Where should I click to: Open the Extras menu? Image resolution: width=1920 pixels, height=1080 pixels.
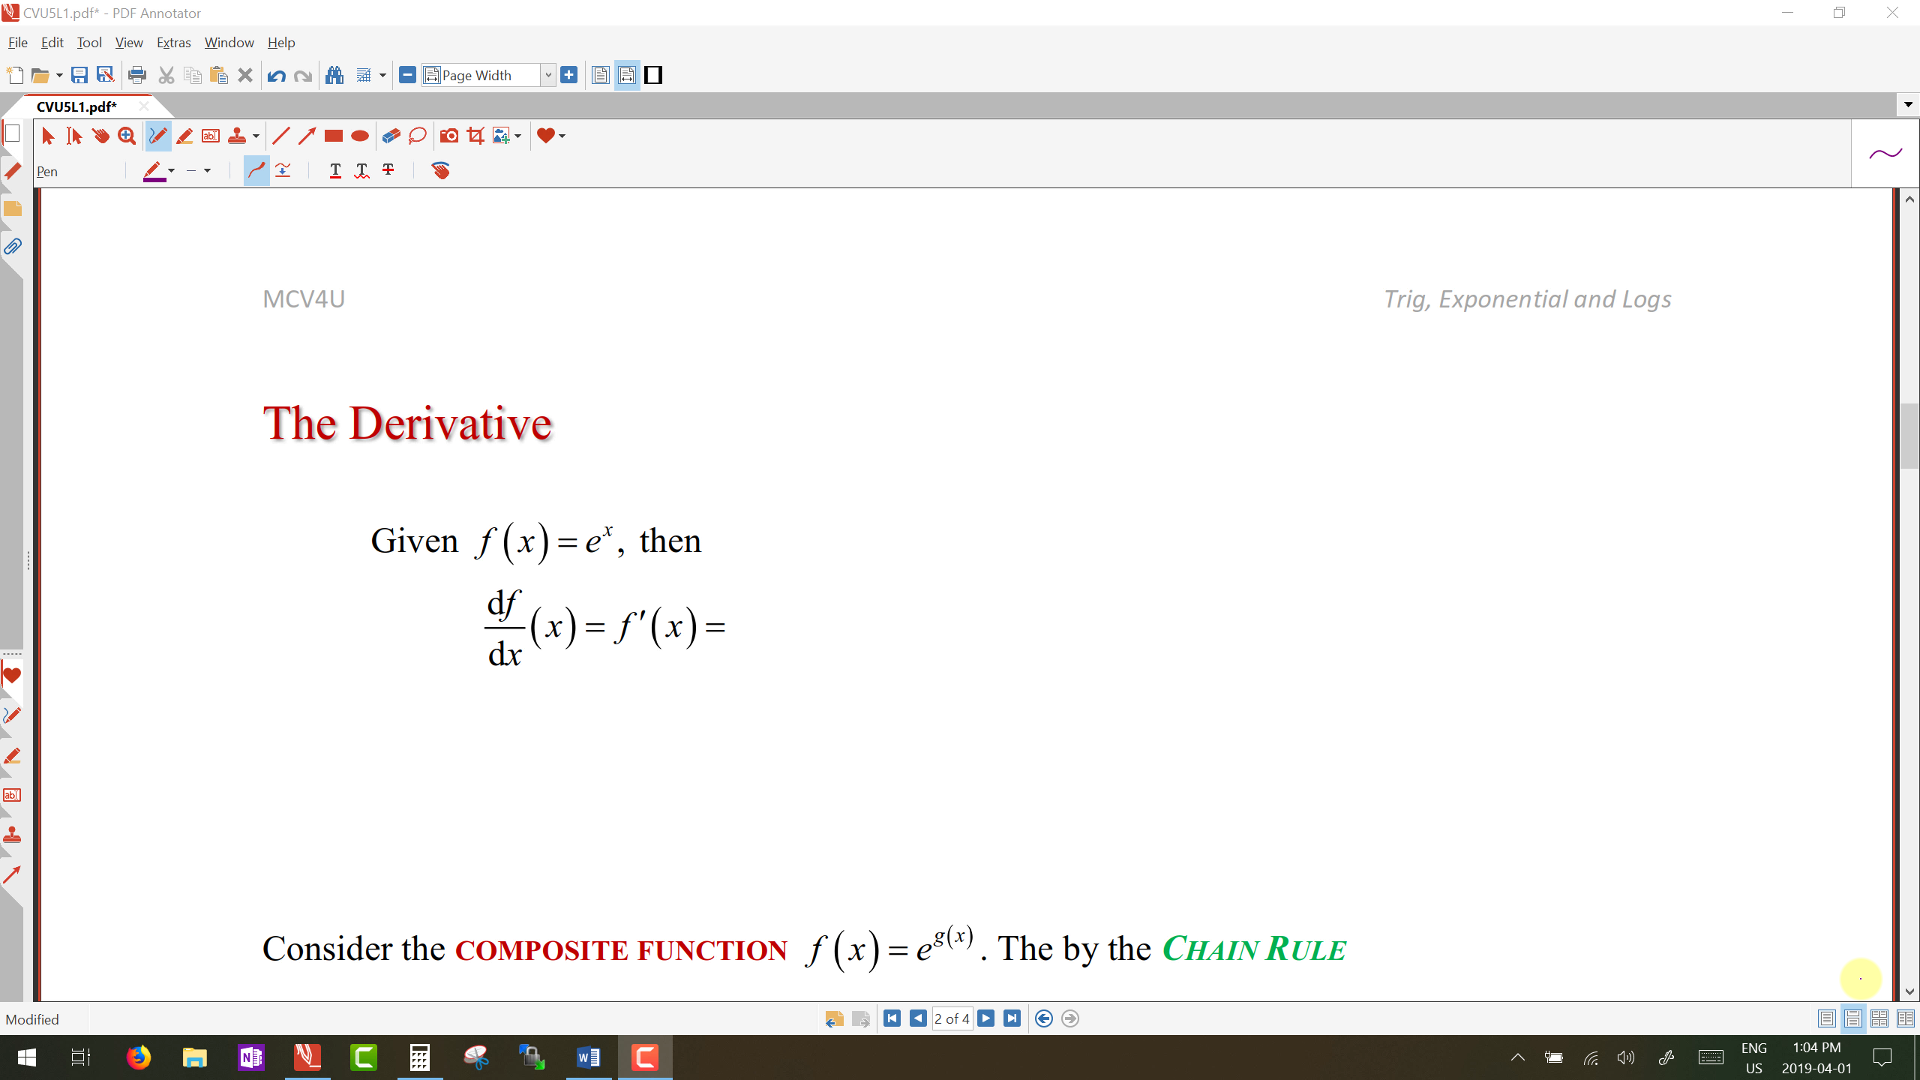173,43
